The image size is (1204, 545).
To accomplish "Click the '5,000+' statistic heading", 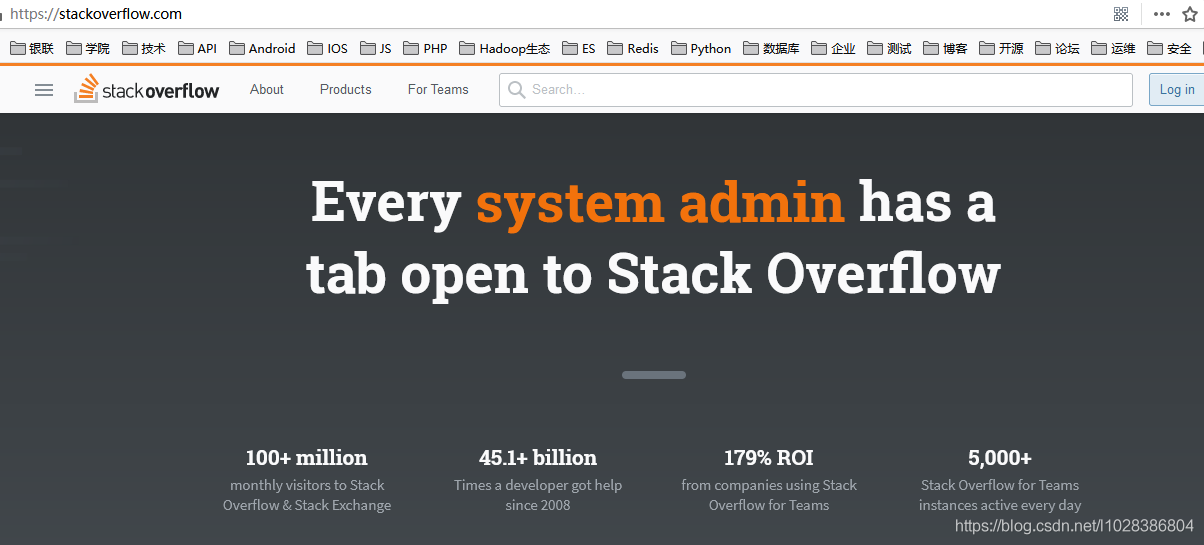I will (x=1000, y=458).
